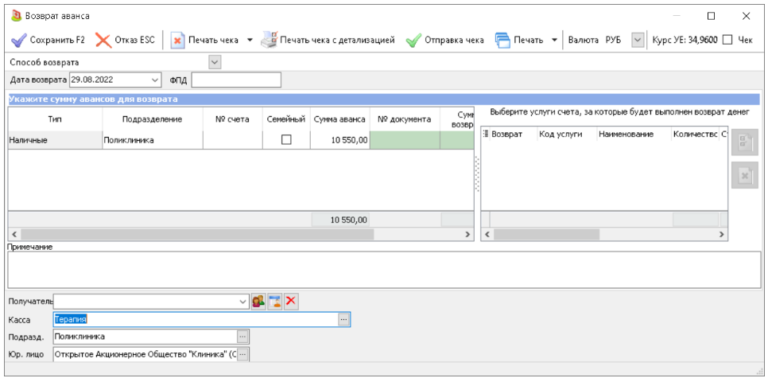The height and width of the screenshot is (378, 768).
Task: Toggle the Чек checkbox
Action: [727, 40]
